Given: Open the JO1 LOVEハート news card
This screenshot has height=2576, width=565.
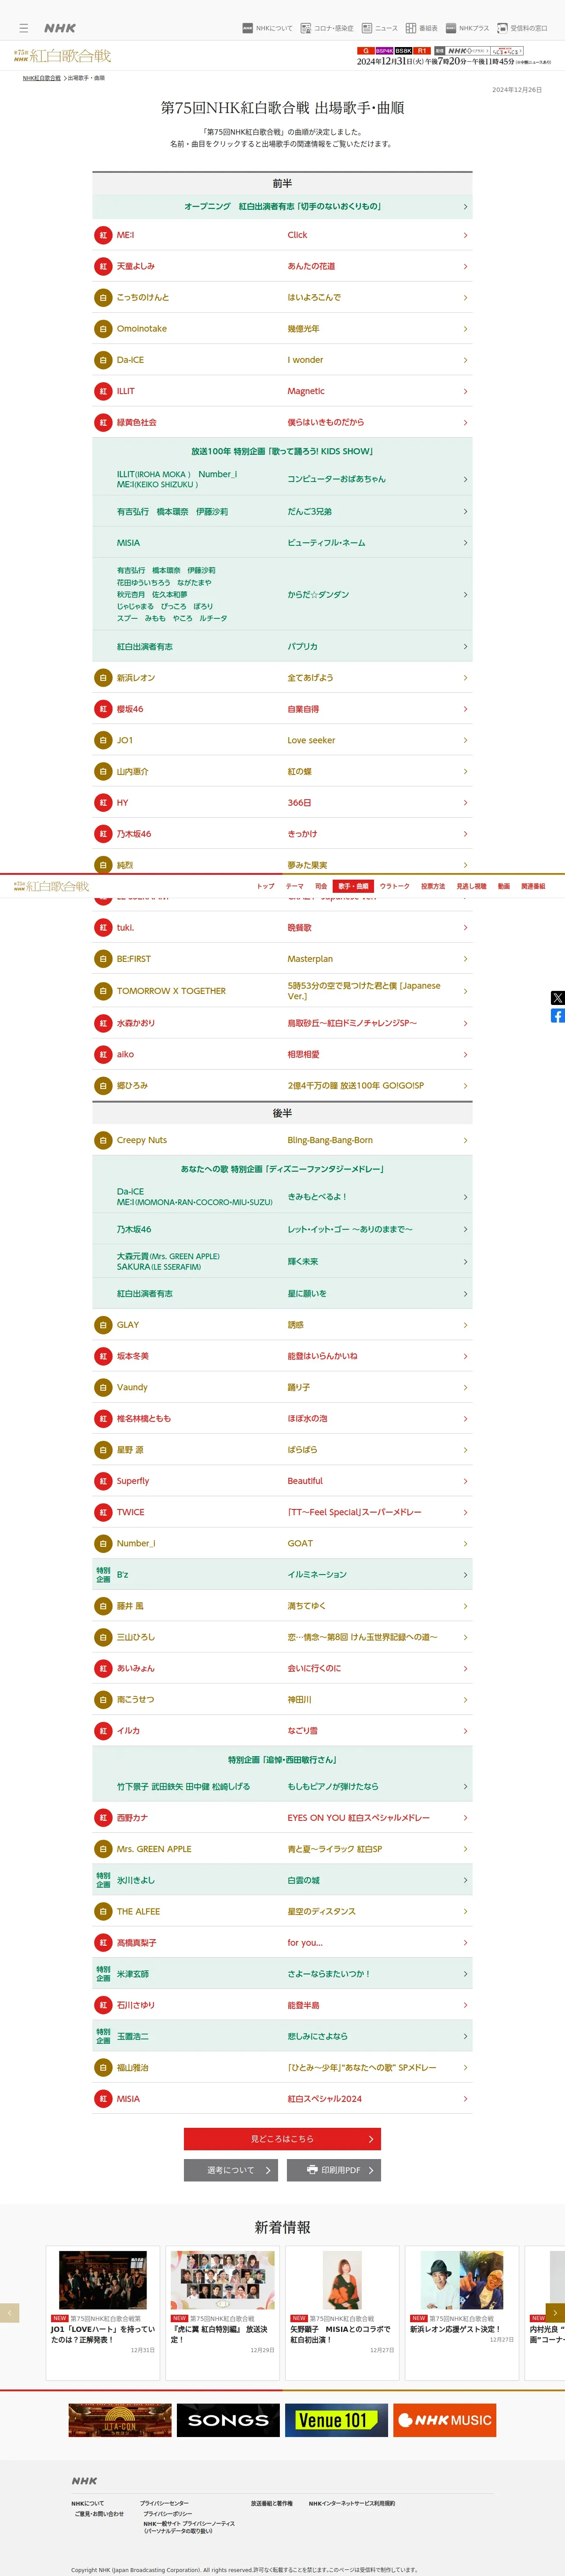Looking at the screenshot, I should point(103,2313).
